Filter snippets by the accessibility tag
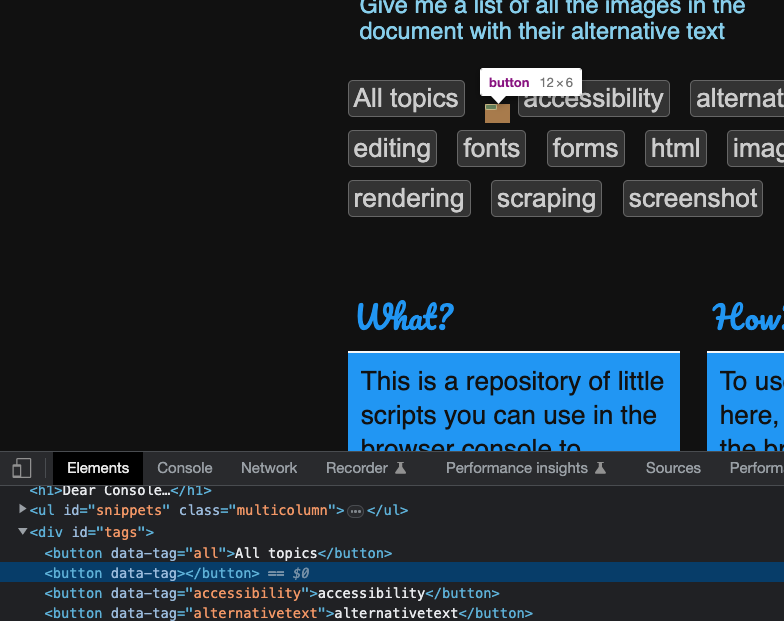Viewport: 784px width, 621px height. 594,98
